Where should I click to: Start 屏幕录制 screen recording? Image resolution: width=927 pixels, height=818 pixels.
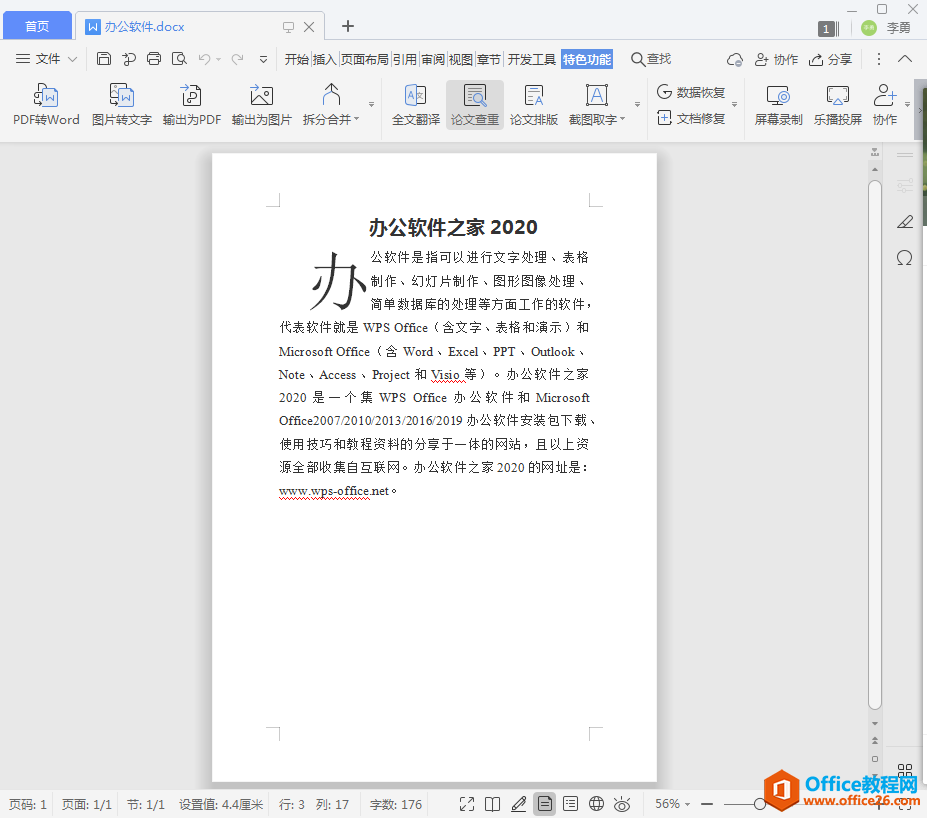pyautogui.click(x=778, y=105)
